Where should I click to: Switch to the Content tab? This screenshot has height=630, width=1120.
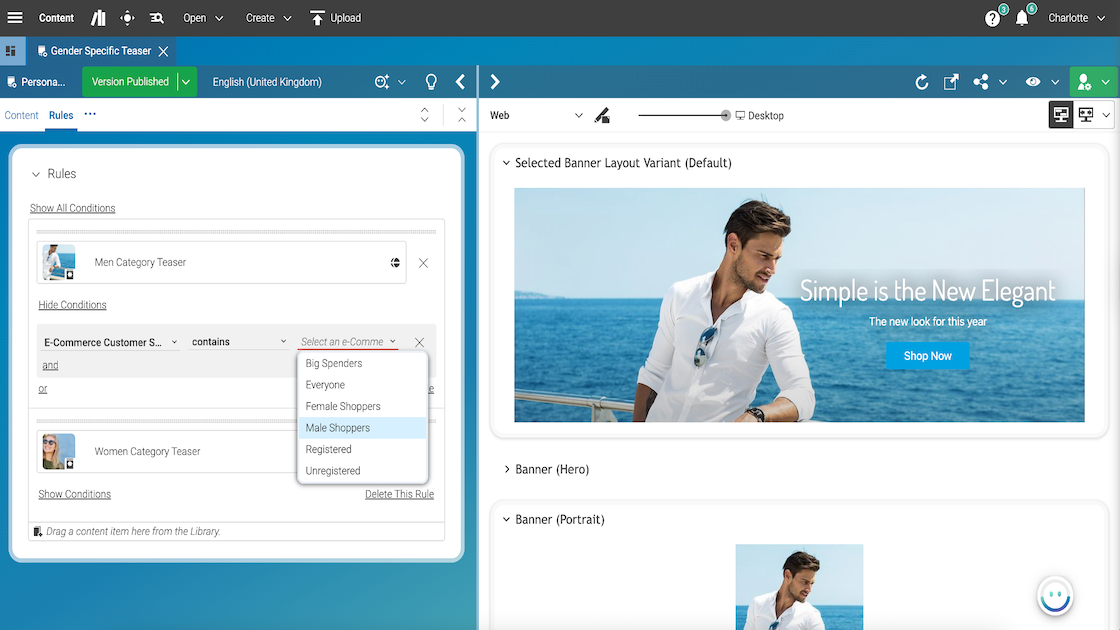click(21, 115)
